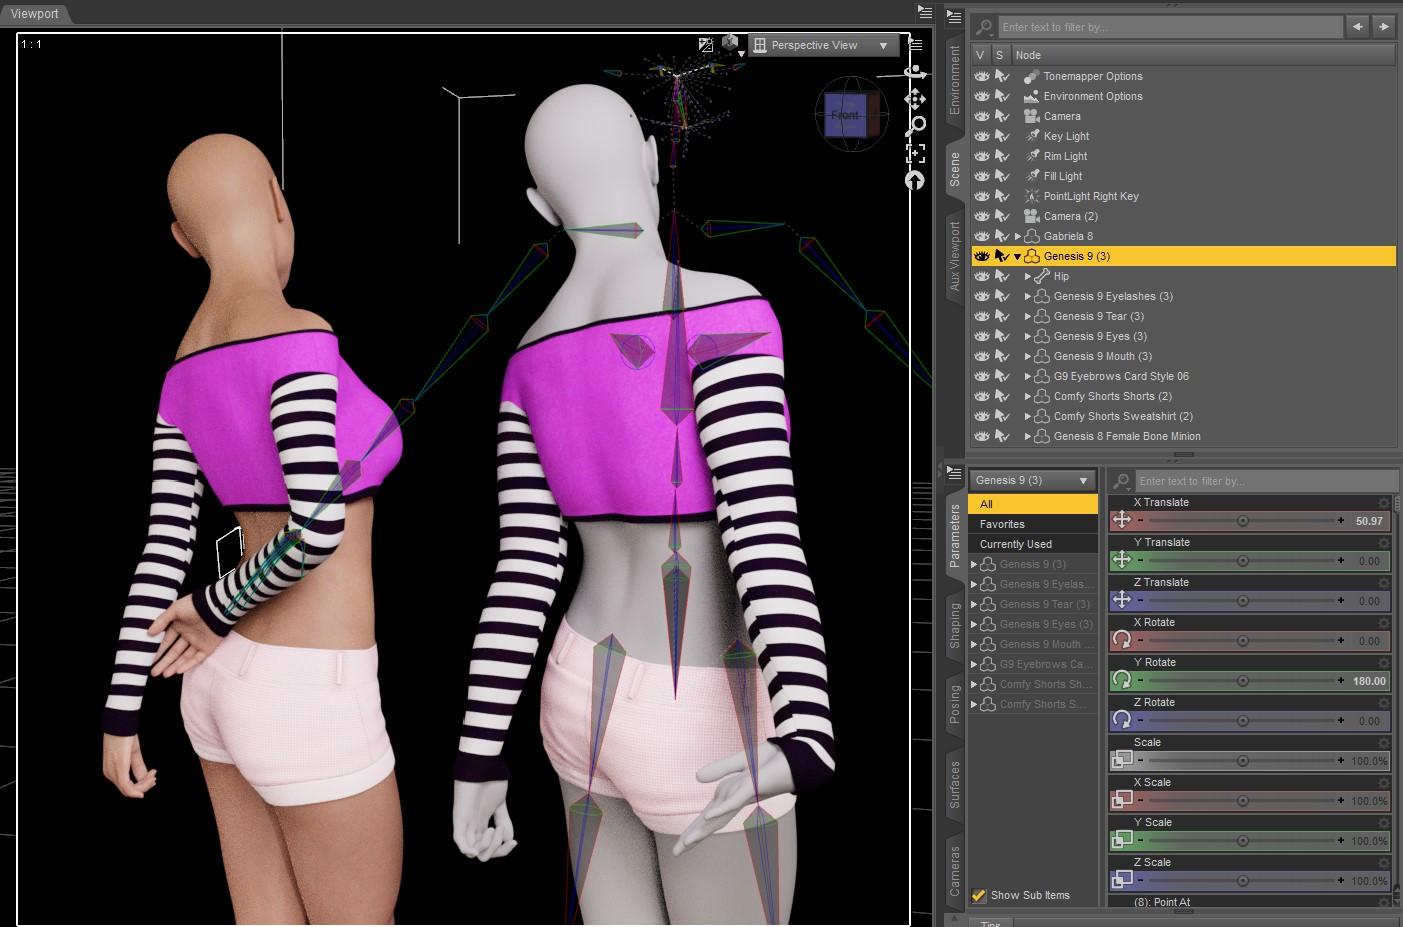Screen dimensions: 1403x927
Task: Open the X Translate settings gear
Action: (x=1384, y=503)
